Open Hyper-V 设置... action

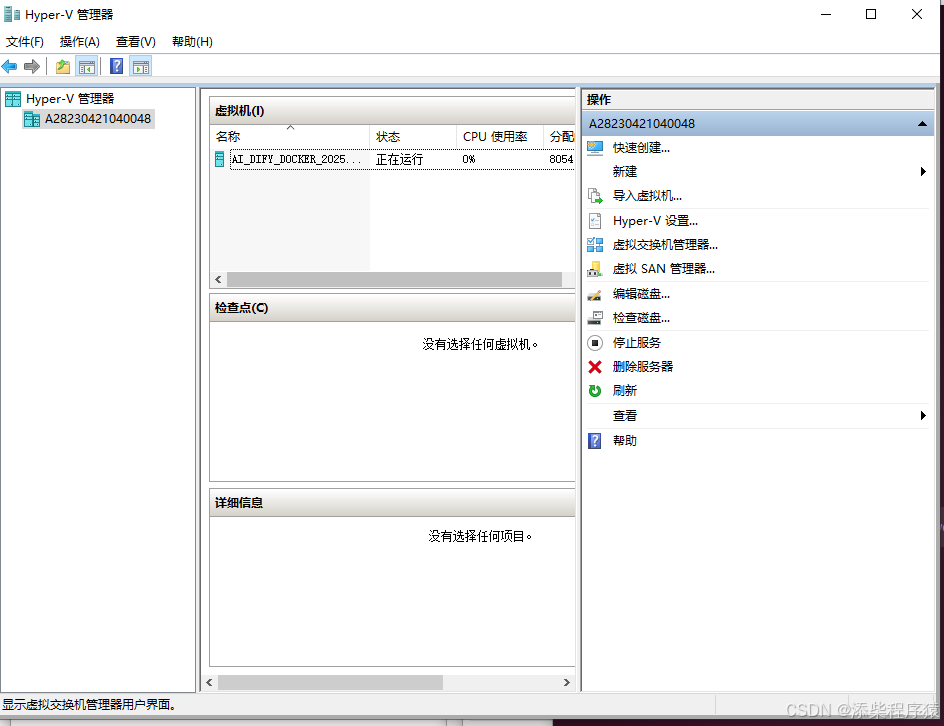655,221
